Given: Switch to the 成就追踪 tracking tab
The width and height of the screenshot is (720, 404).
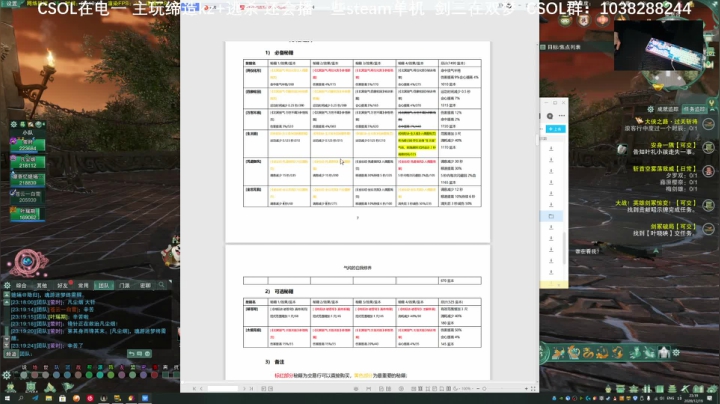Looking at the screenshot, I should click(667, 109).
